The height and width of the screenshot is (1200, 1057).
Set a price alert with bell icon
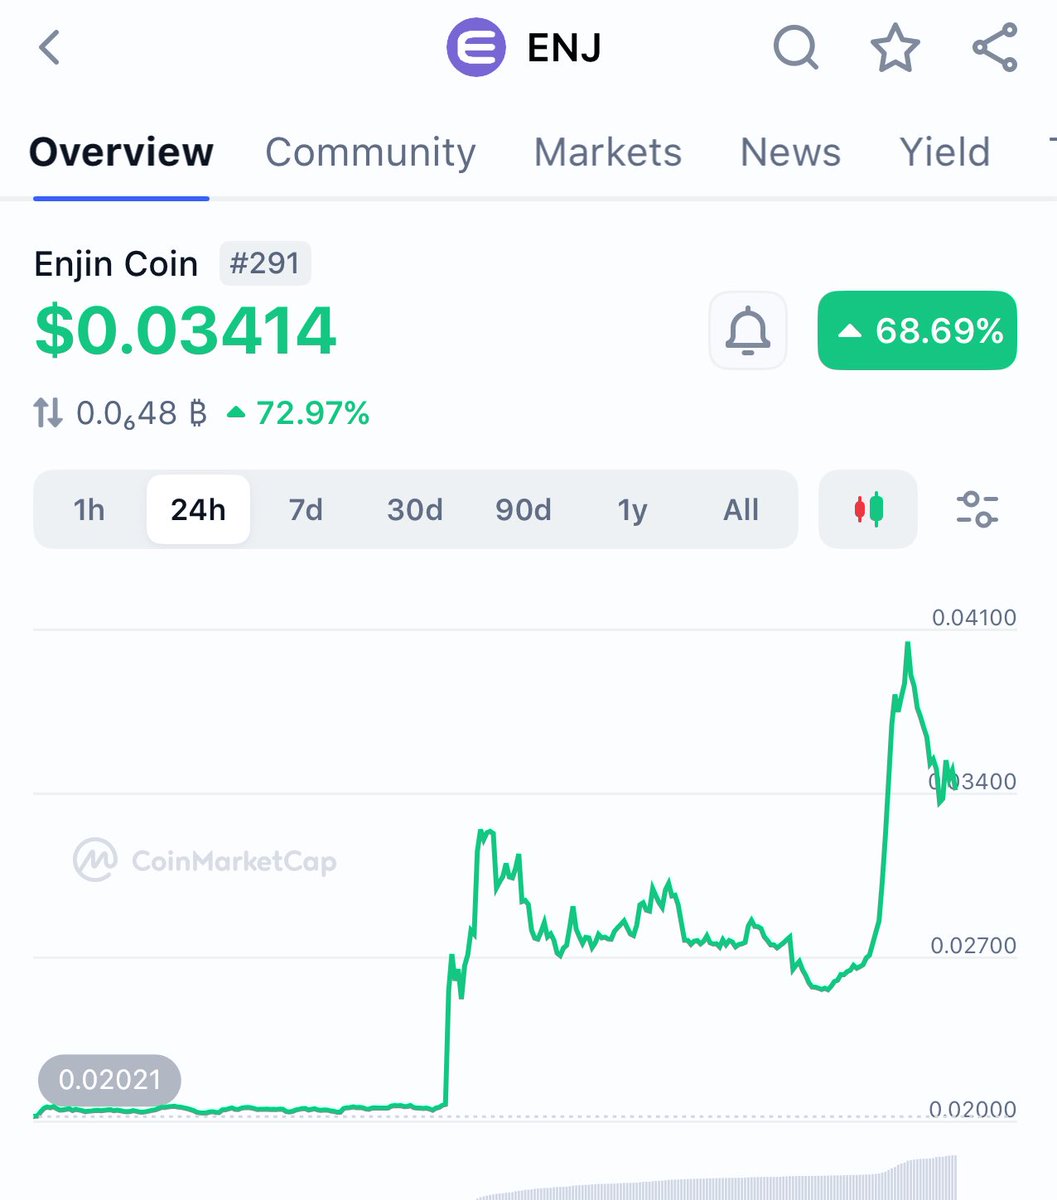click(x=748, y=330)
